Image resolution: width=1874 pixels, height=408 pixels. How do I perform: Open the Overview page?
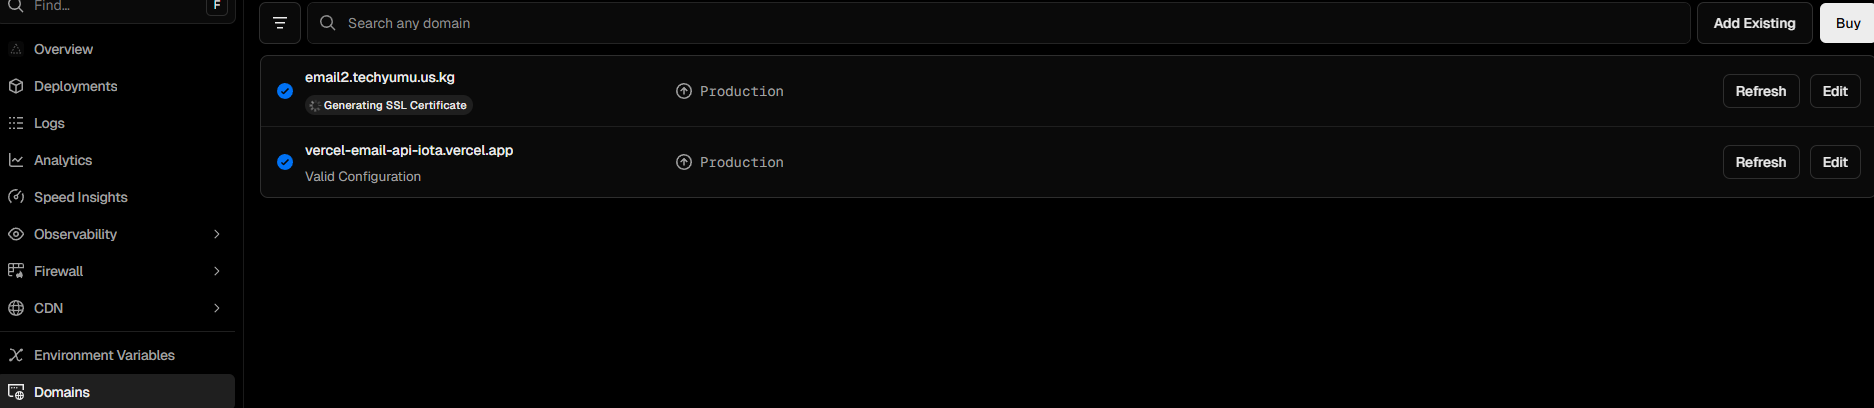(63, 49)
